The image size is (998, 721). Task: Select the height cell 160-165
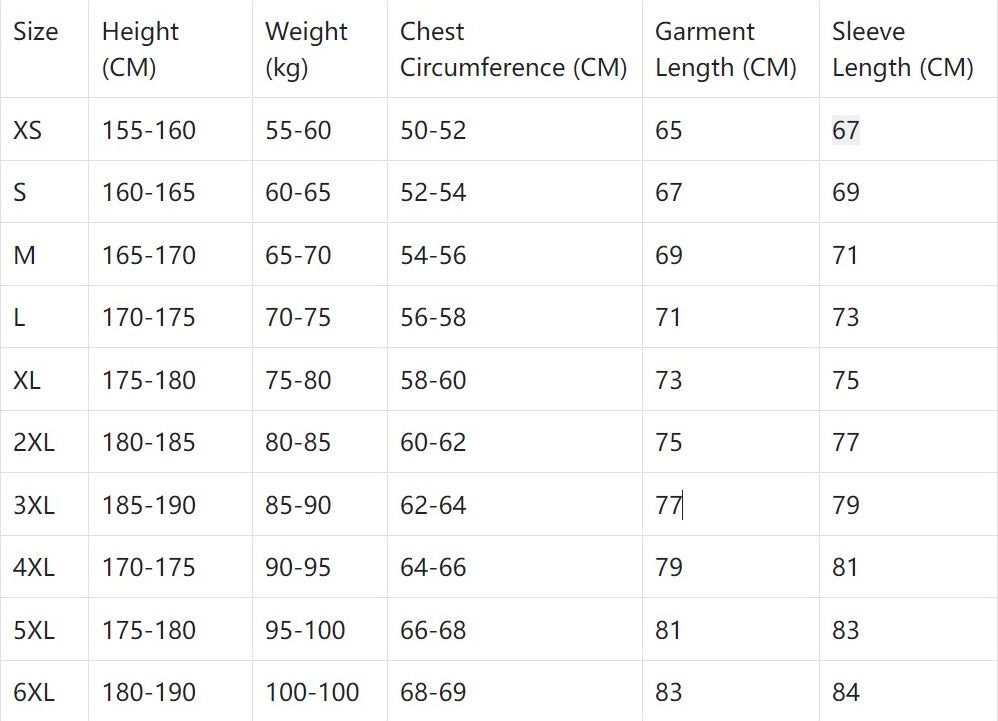(148, 192)
